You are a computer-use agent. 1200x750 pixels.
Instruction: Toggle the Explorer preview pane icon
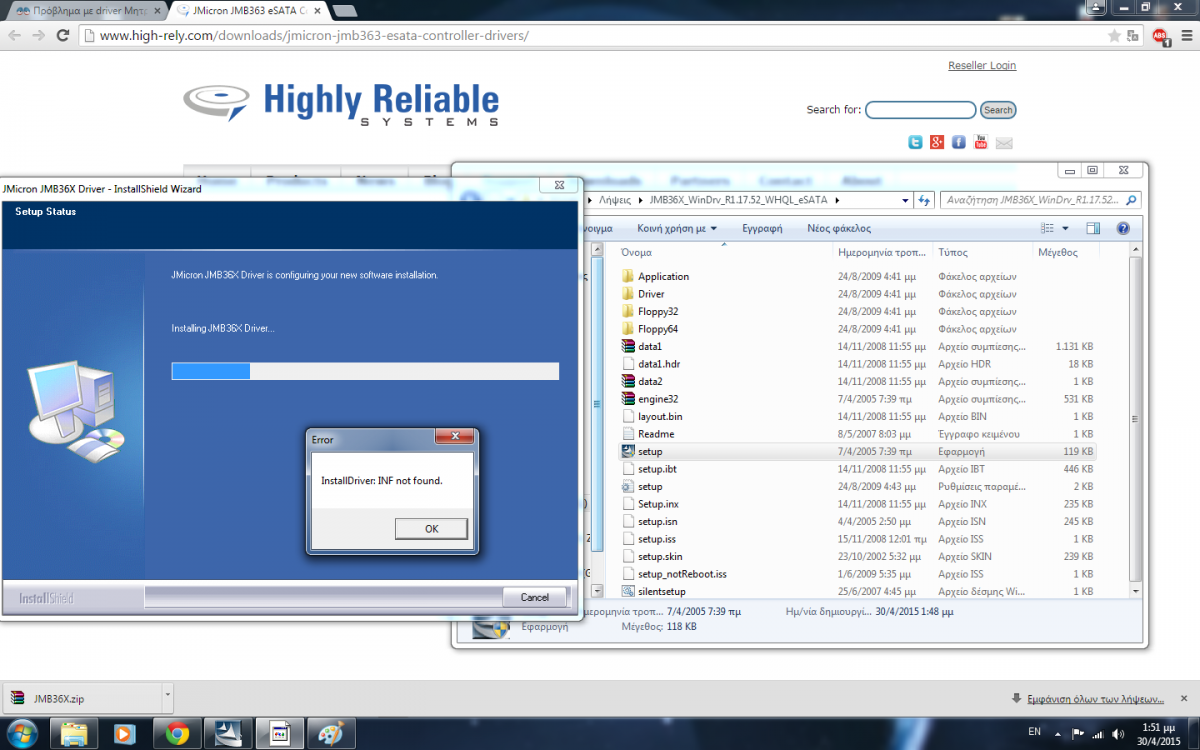(x=1093, y=229)
